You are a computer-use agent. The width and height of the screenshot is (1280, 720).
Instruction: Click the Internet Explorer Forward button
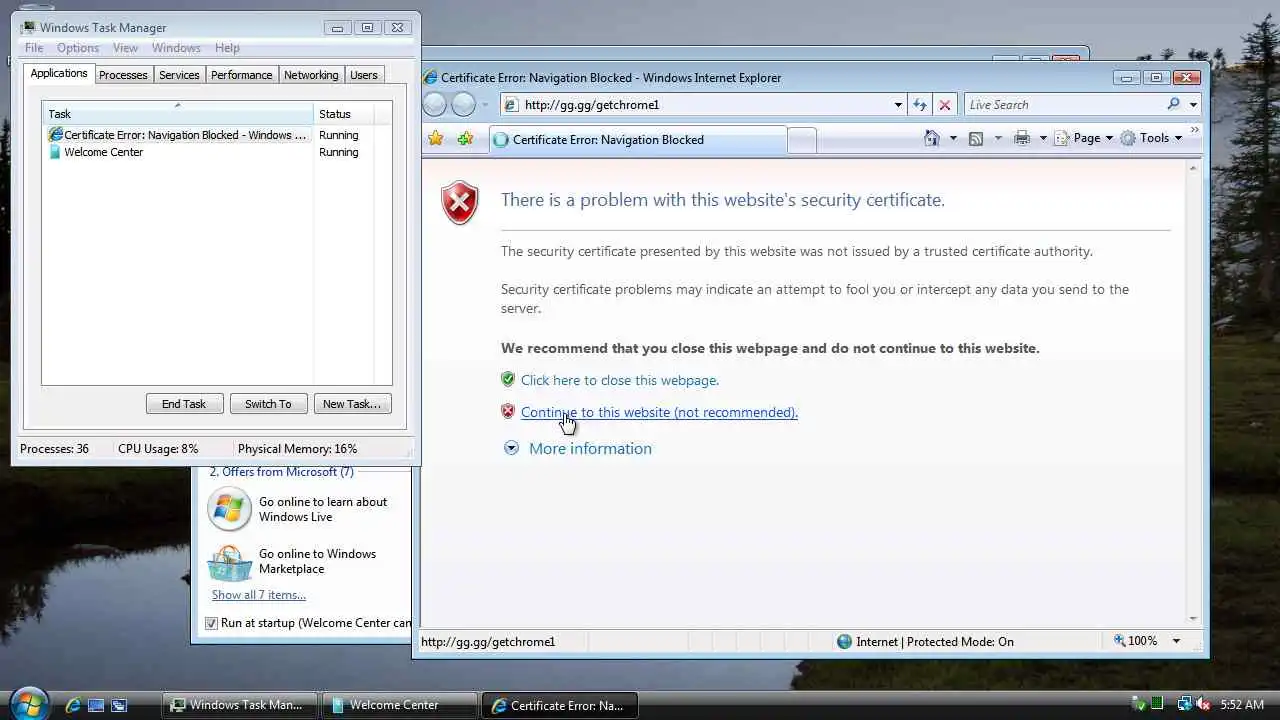pos(463,104)
